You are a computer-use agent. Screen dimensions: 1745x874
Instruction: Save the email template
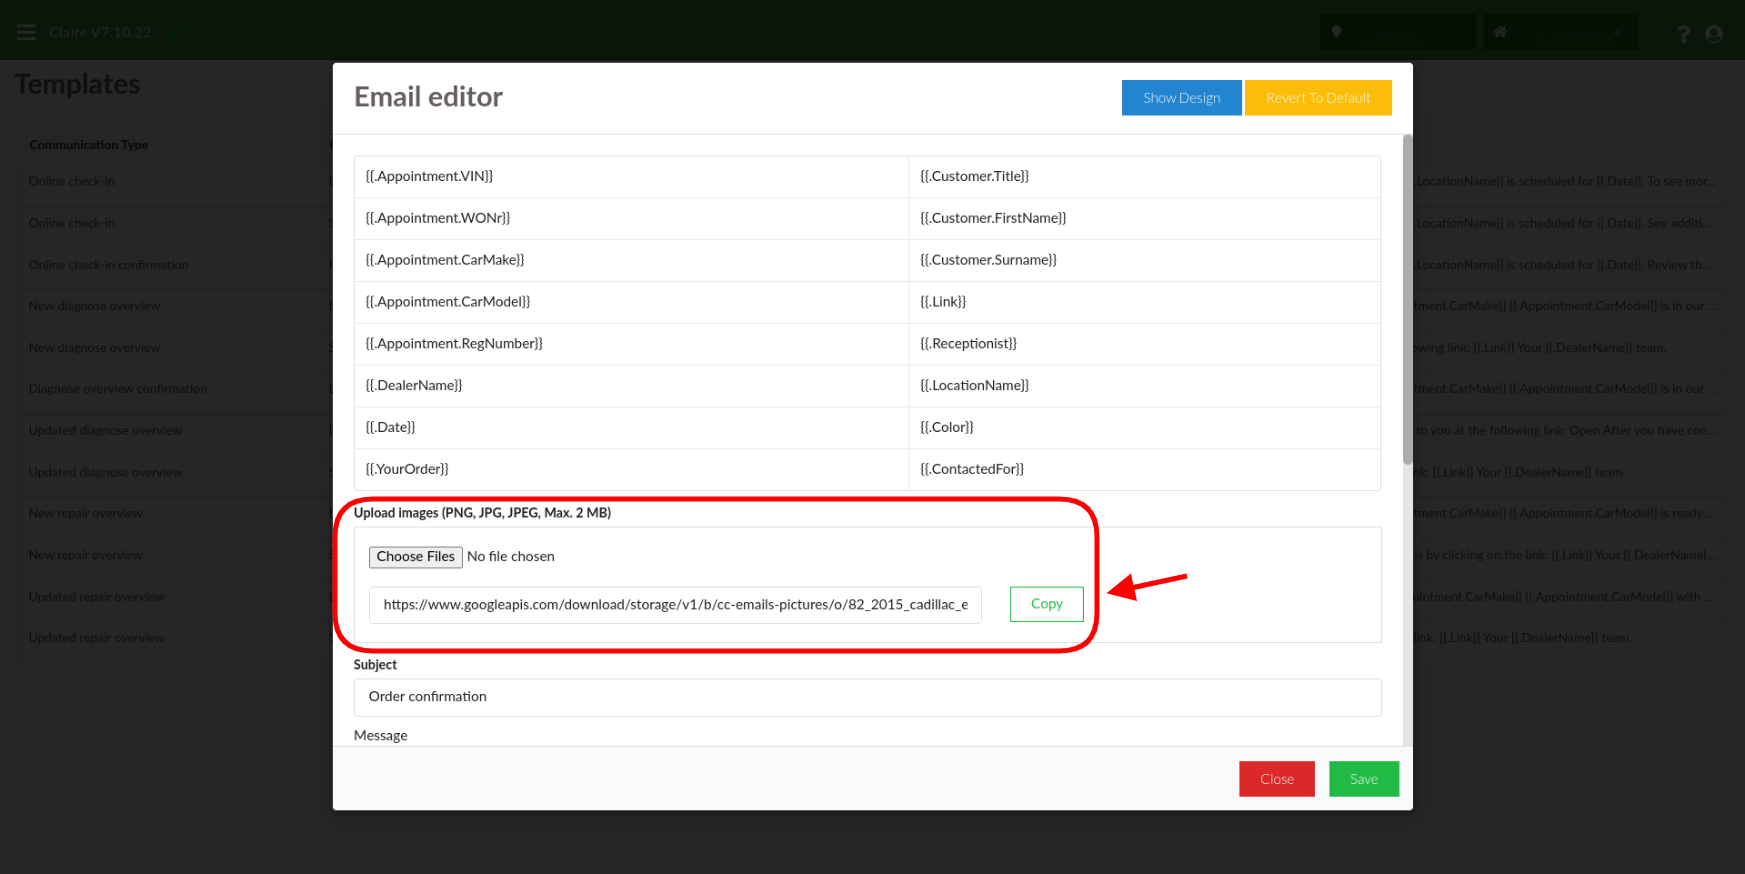coord(1363,779)
